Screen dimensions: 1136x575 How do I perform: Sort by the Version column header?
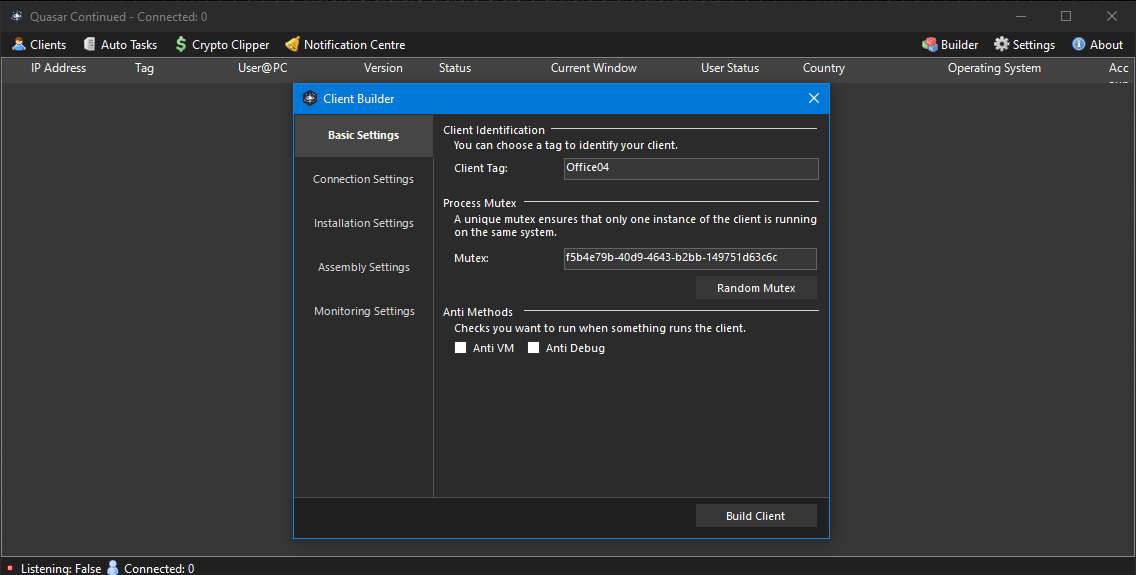pyautogui.click(x=383, y=68)
